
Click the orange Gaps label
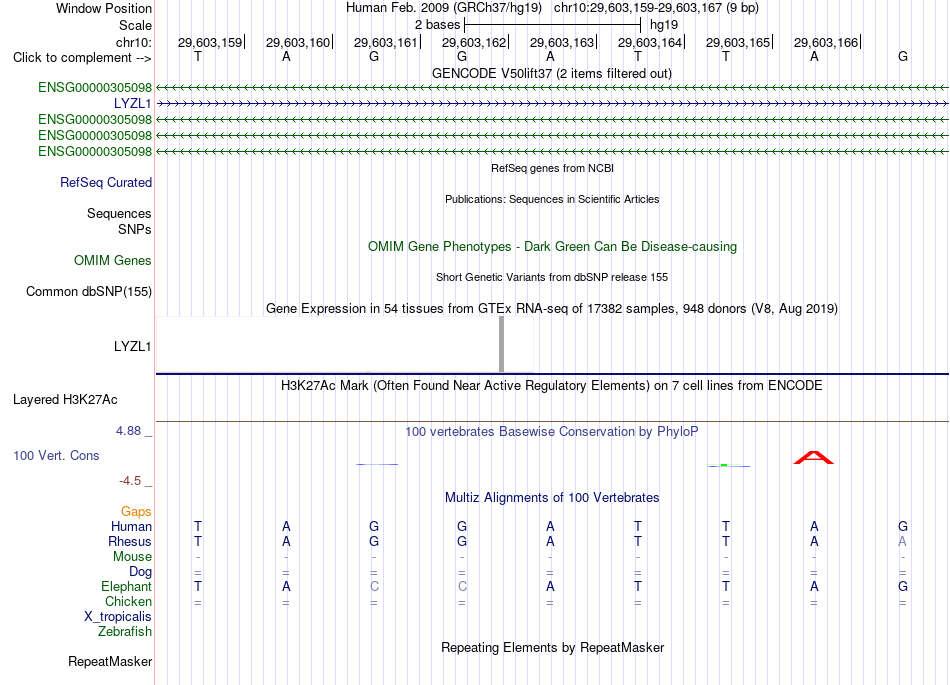[x=136, y=512]
